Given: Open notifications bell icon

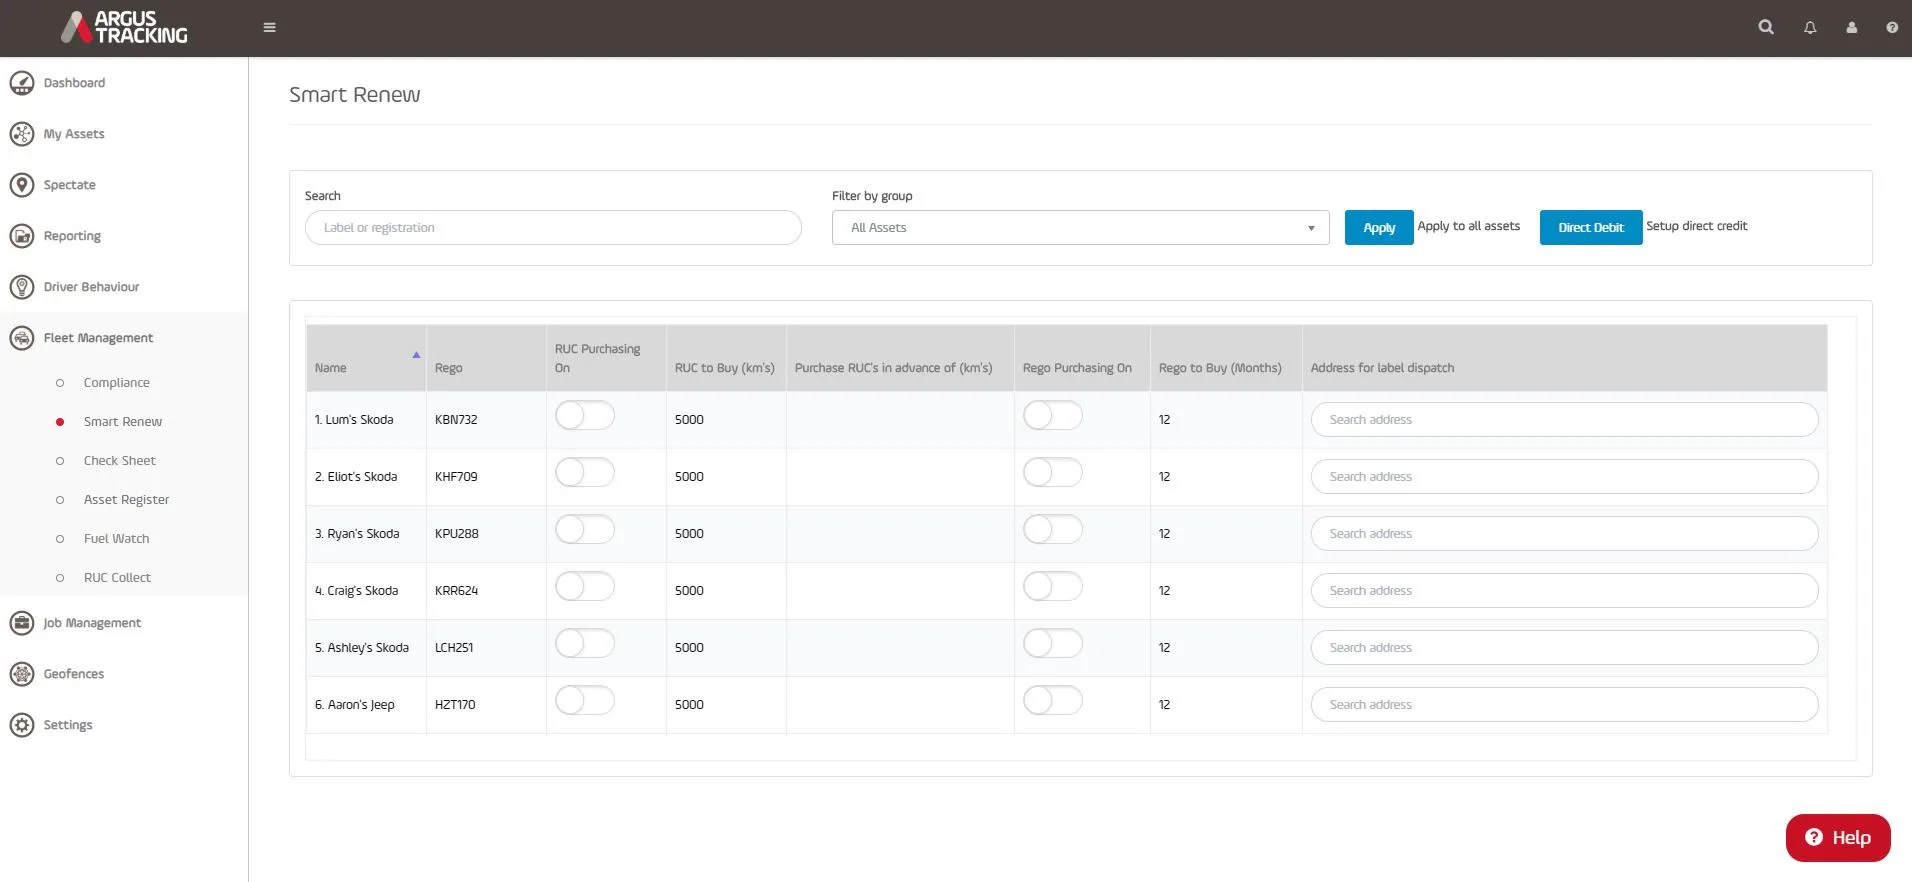Looking at the screenshot, I should point(1810,28).
